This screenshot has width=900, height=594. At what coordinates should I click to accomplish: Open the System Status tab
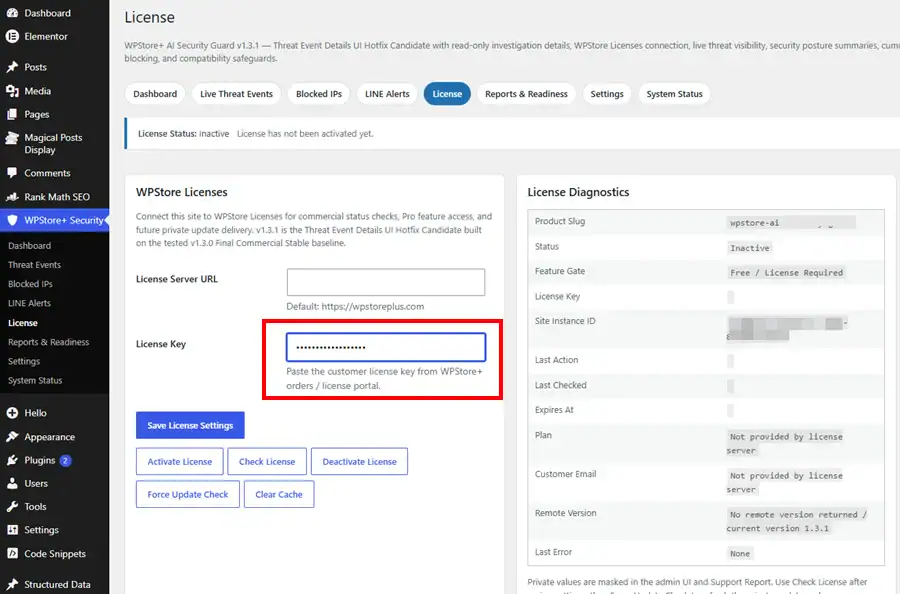coord(674,94)
